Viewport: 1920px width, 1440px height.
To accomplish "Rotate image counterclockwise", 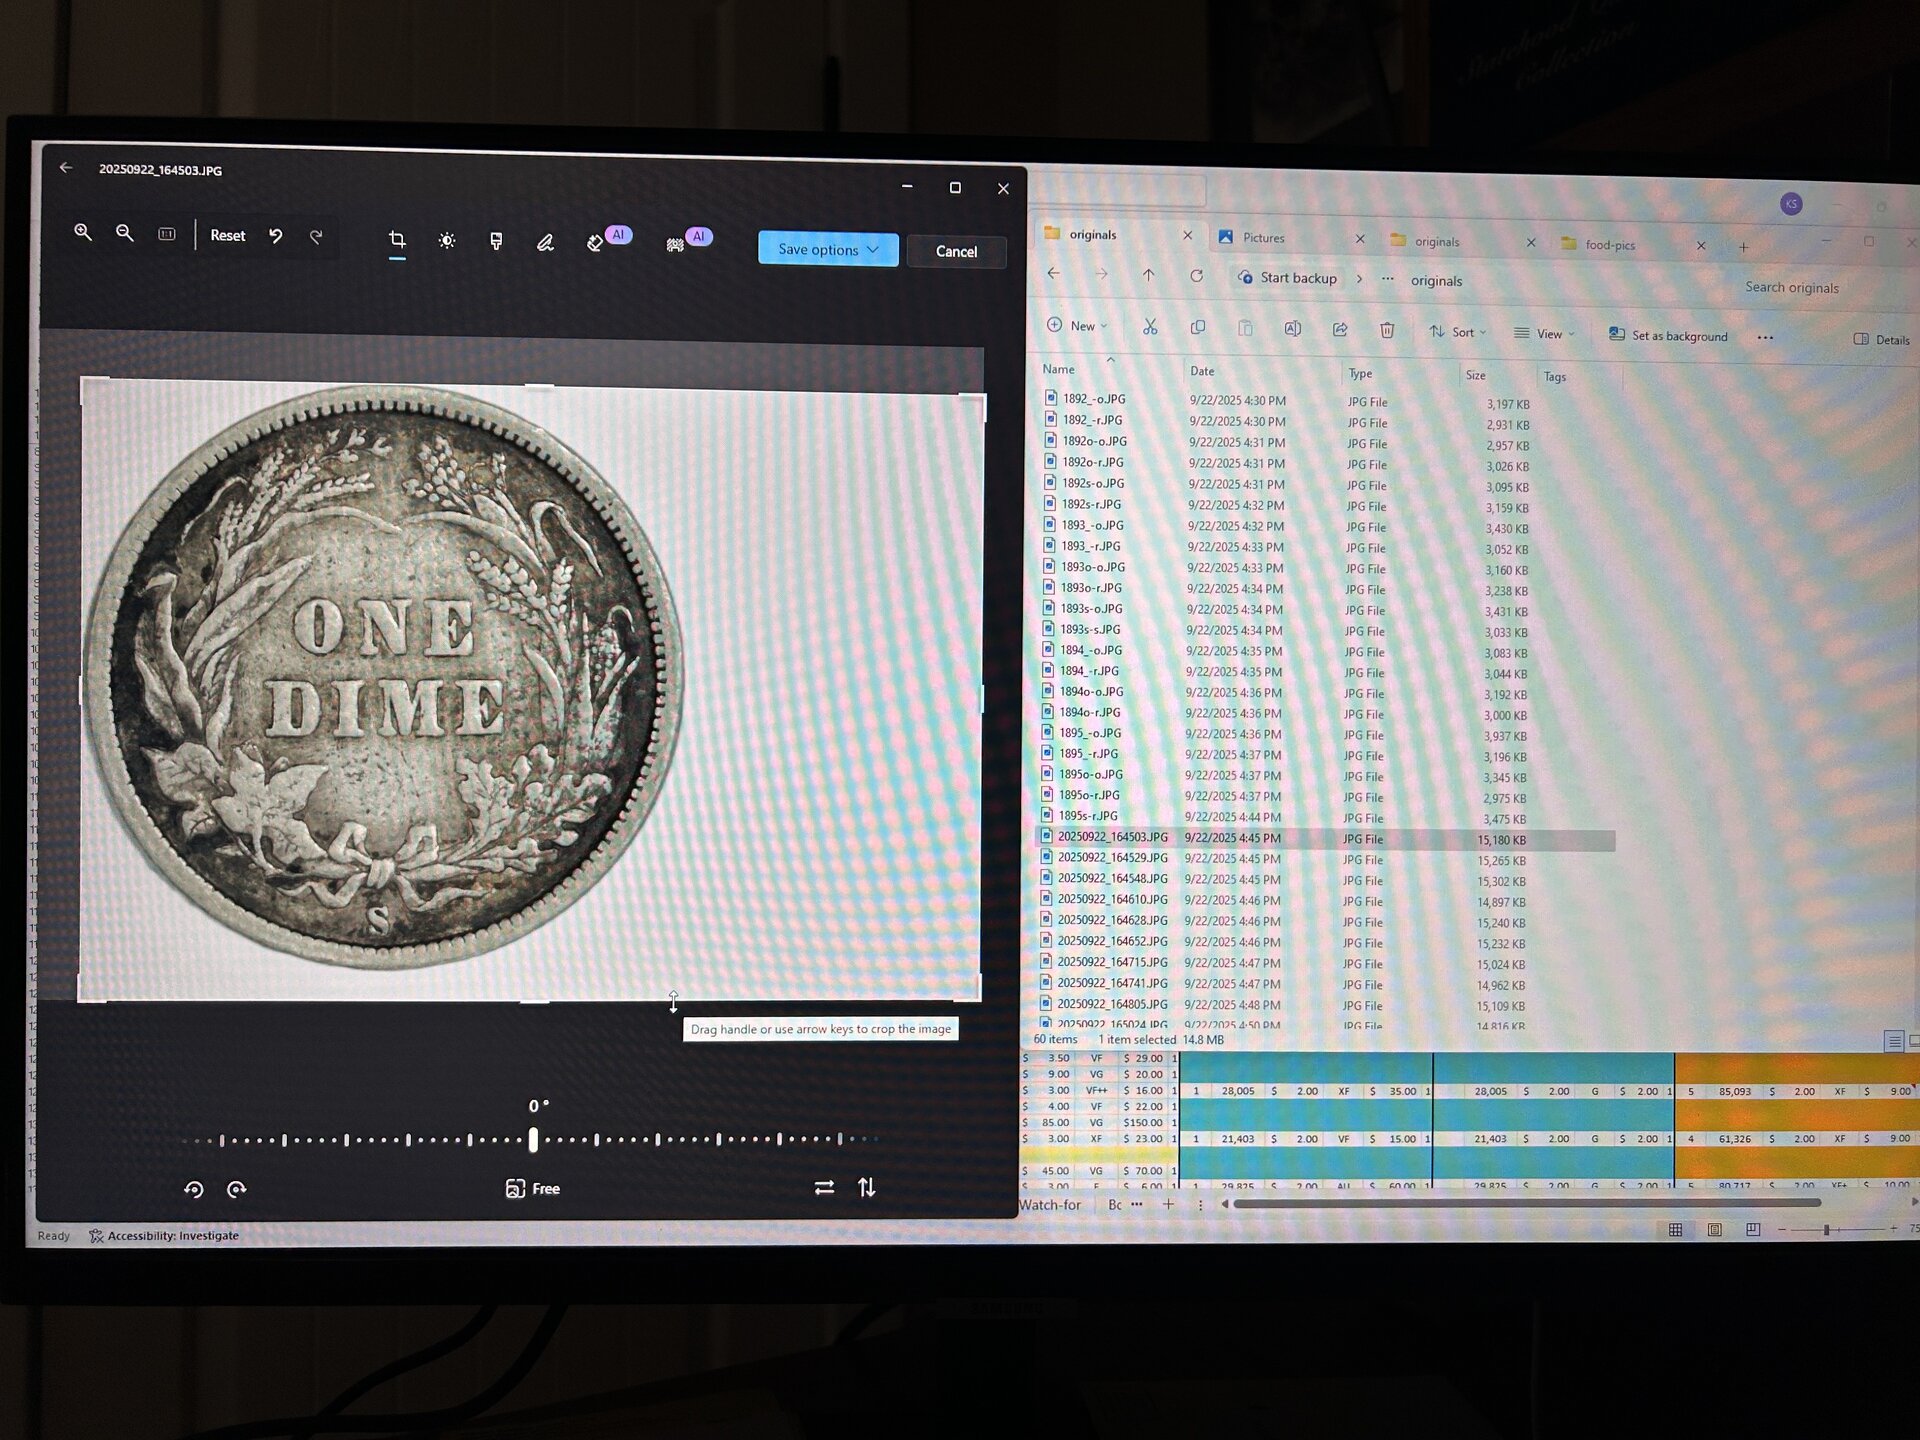I will [x=194, y=1189].
